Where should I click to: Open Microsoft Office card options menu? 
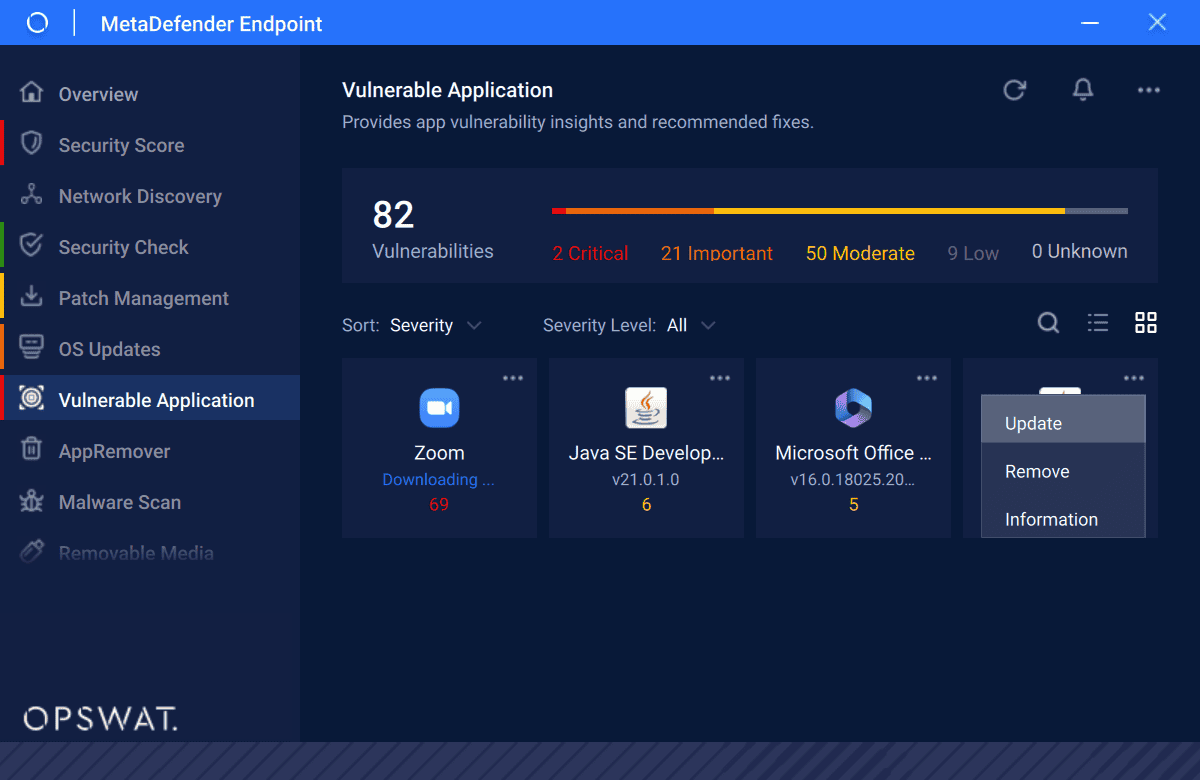coord(927,378)
